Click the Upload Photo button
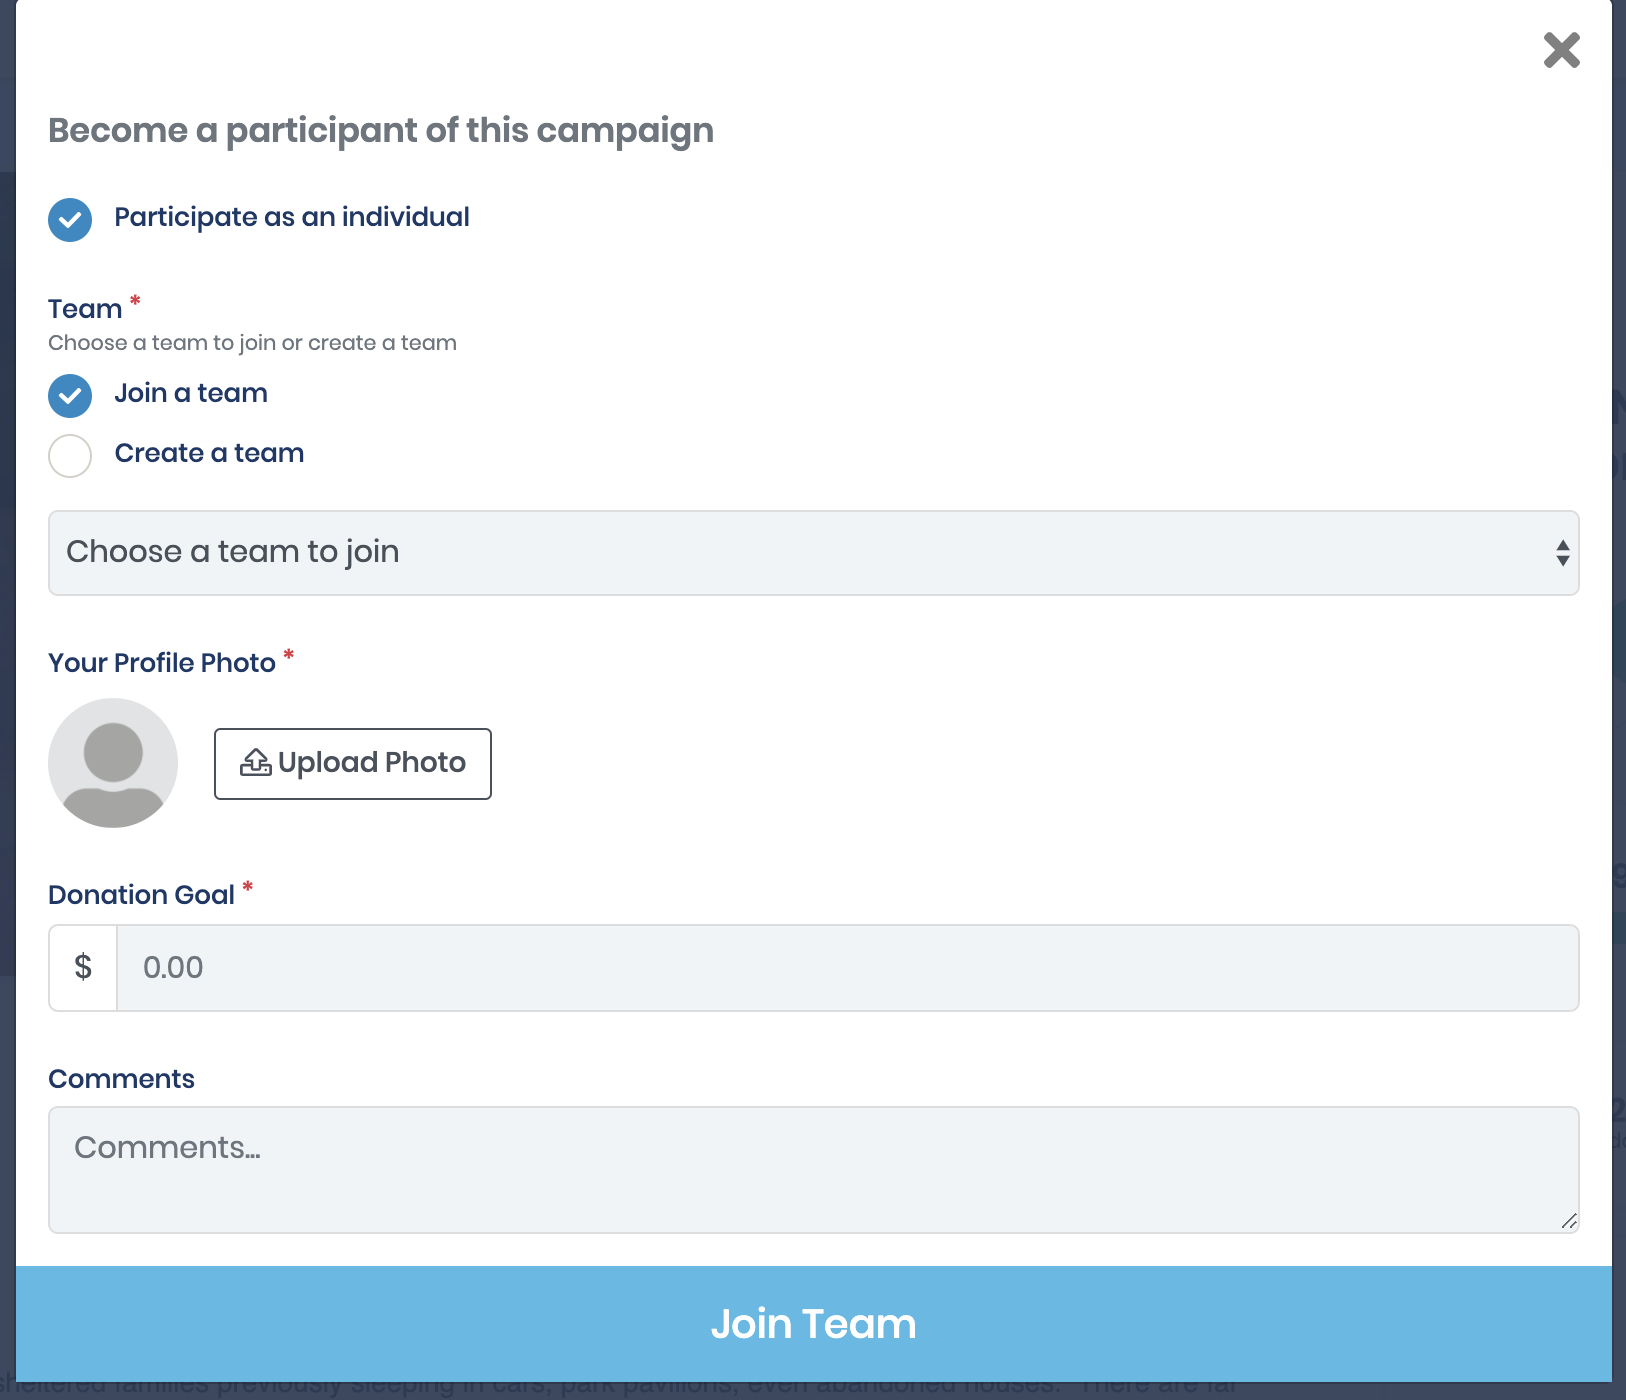 353,764
